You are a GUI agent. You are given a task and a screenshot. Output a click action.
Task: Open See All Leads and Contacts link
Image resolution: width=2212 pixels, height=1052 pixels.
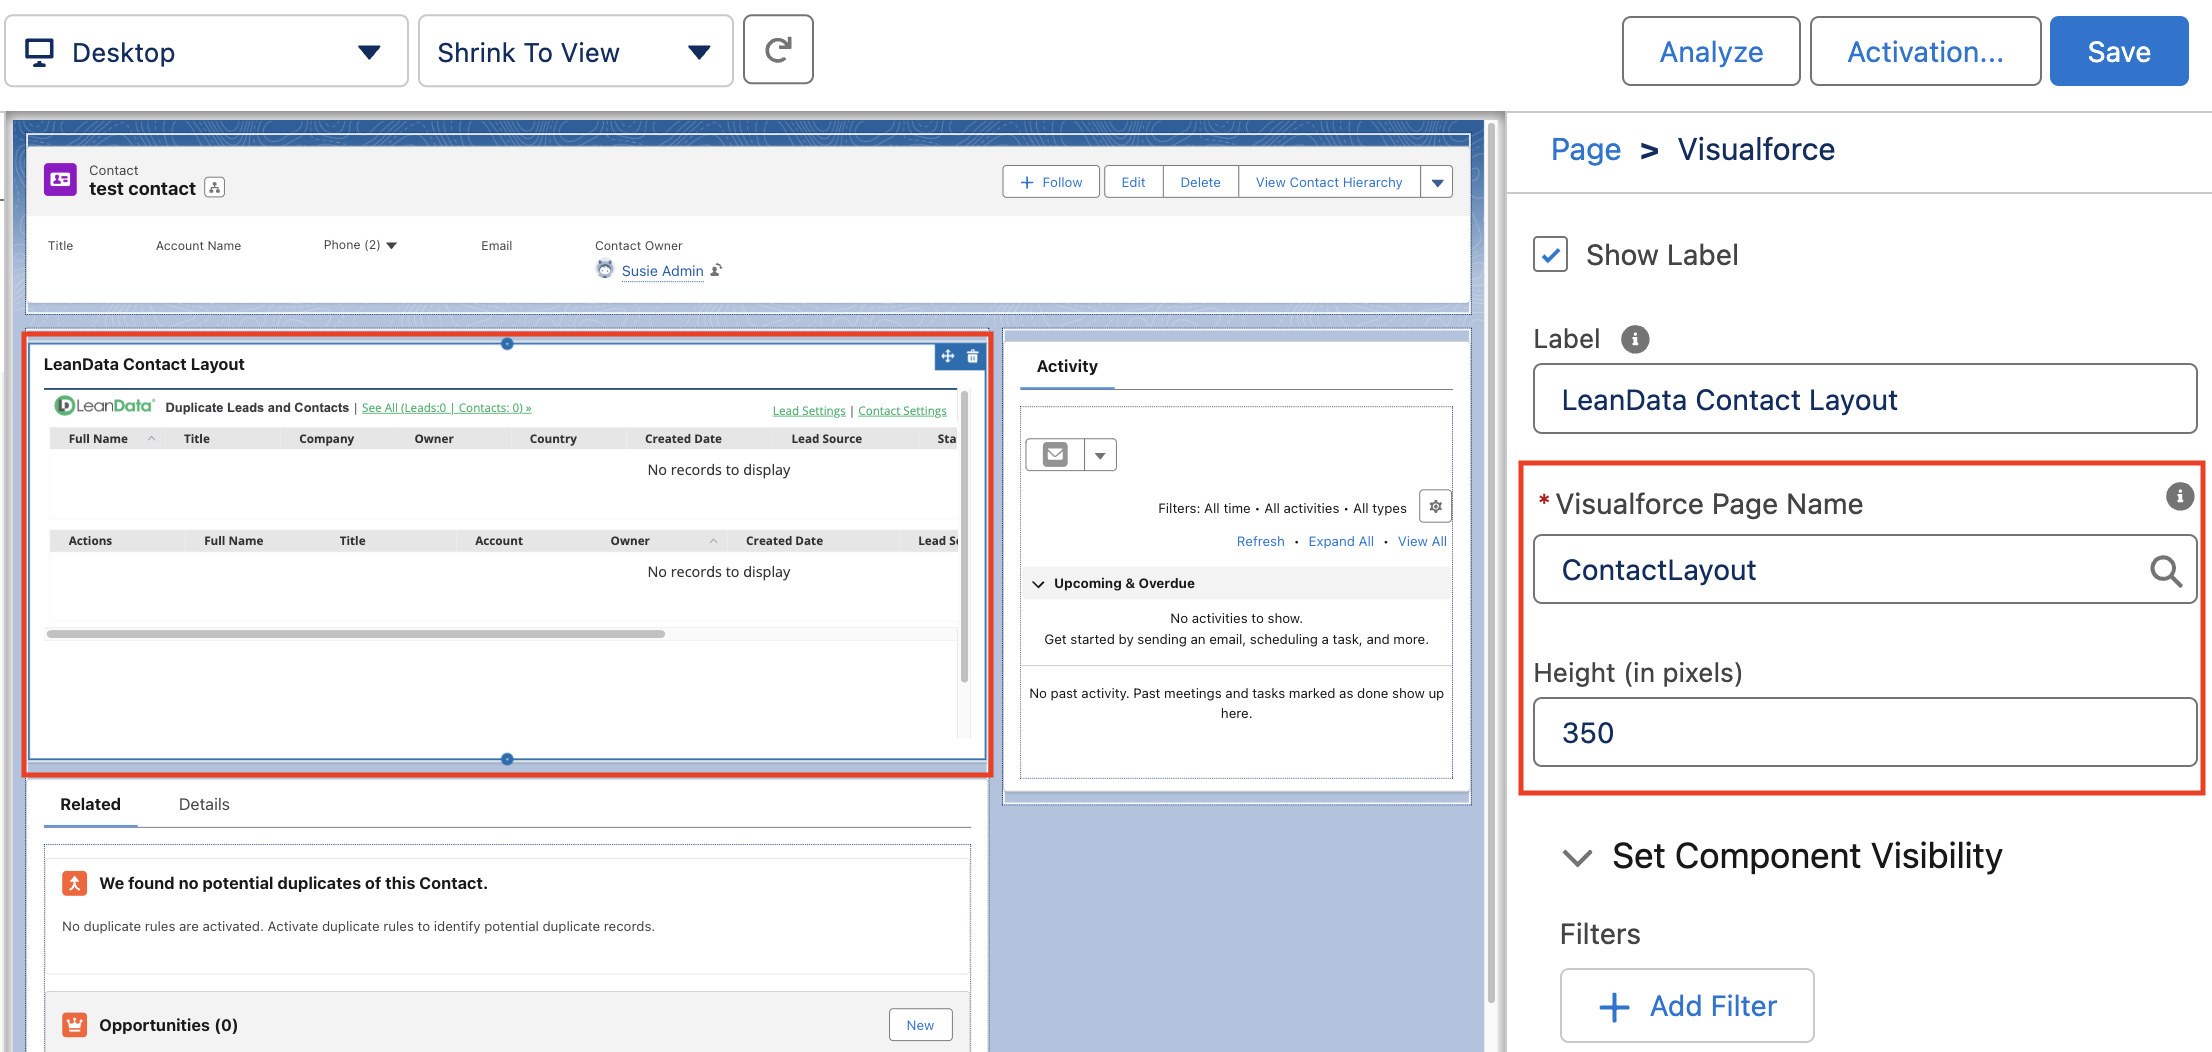tap(446, 408)
